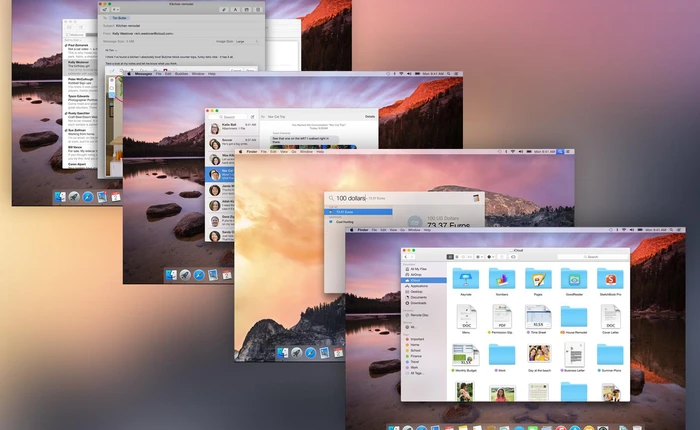Select the 73.37 Euros Spotlight top hit
Screen dimensions: 700x430
click(x=358, y=212)
